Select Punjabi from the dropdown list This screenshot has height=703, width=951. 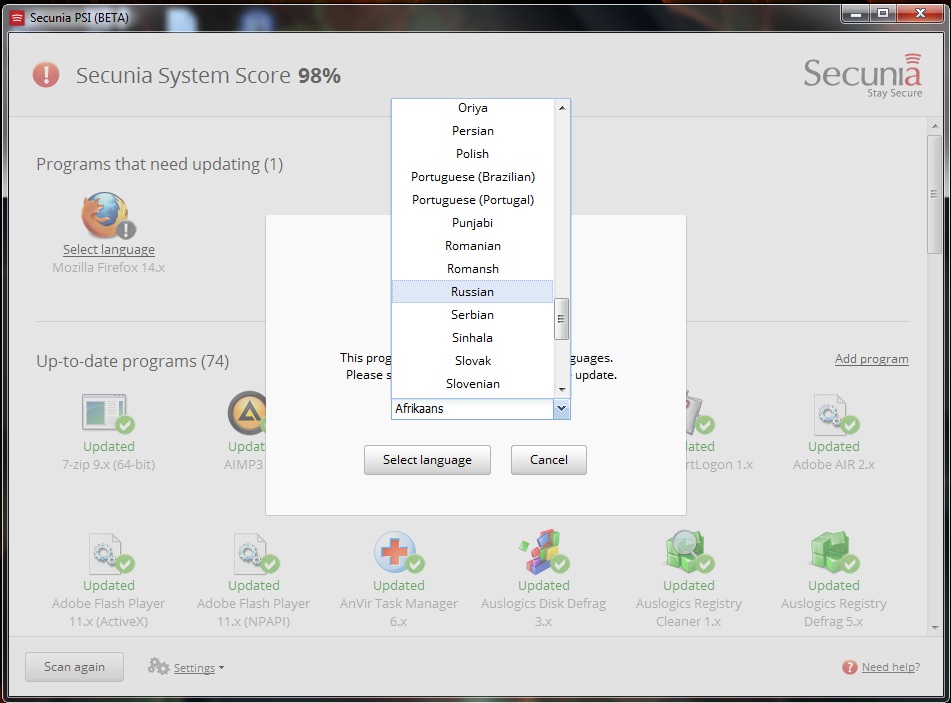point(472,223)
